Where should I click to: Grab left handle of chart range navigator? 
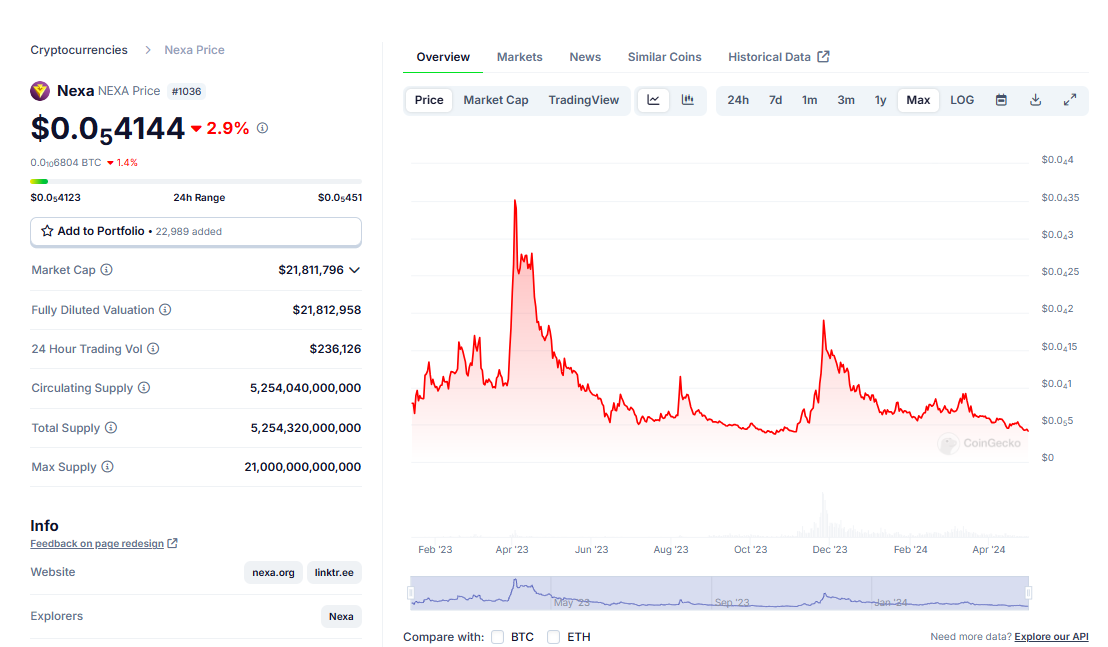point(411,593)
